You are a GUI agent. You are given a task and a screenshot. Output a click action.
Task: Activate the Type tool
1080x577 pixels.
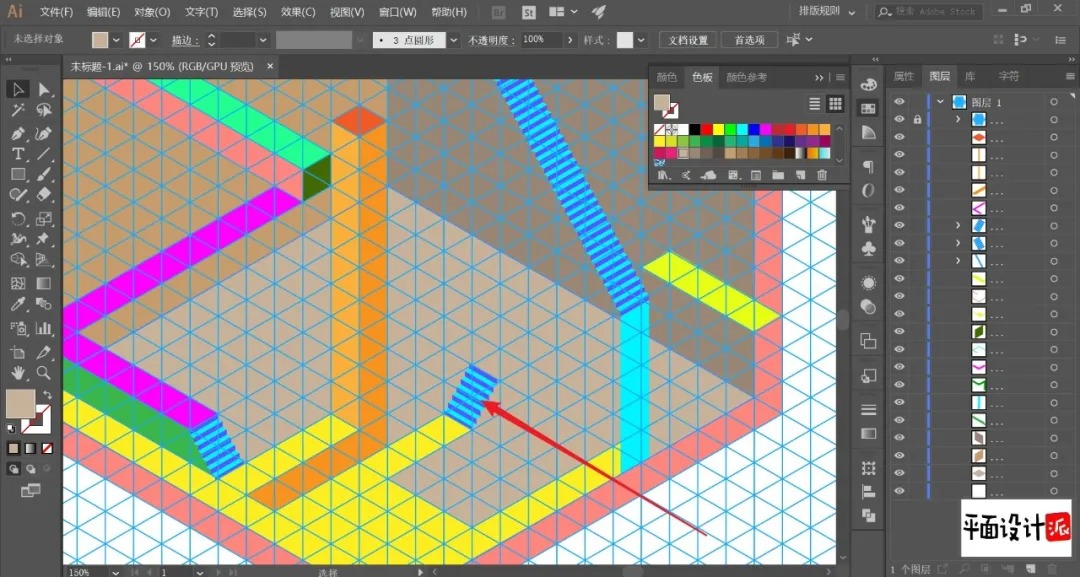pyautogui.click(x=18, y=154)
